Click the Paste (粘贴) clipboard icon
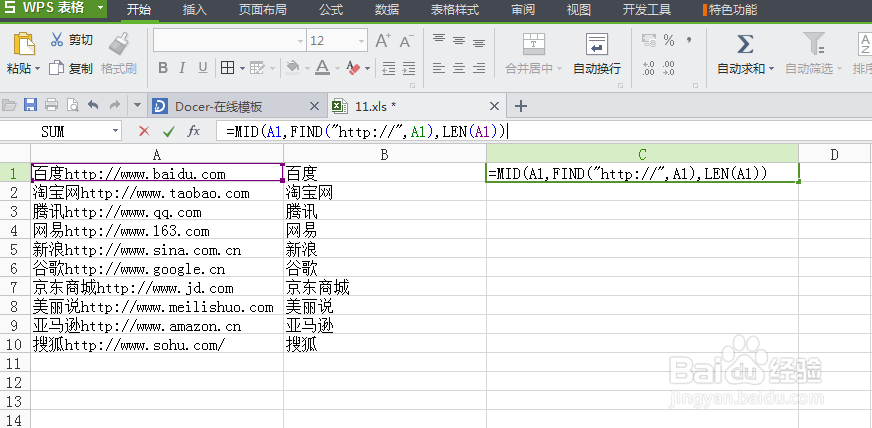This screenshot has width=872, height=428. (x=23, y=44)
